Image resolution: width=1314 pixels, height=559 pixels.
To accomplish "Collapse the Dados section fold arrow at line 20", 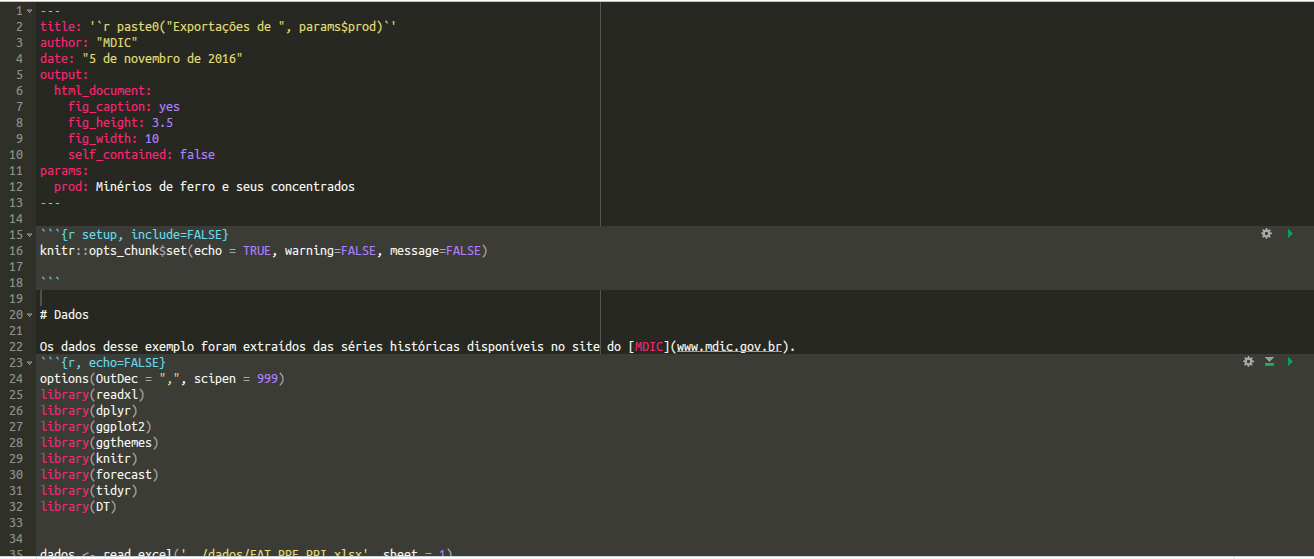I will click(x=30, y=314).
